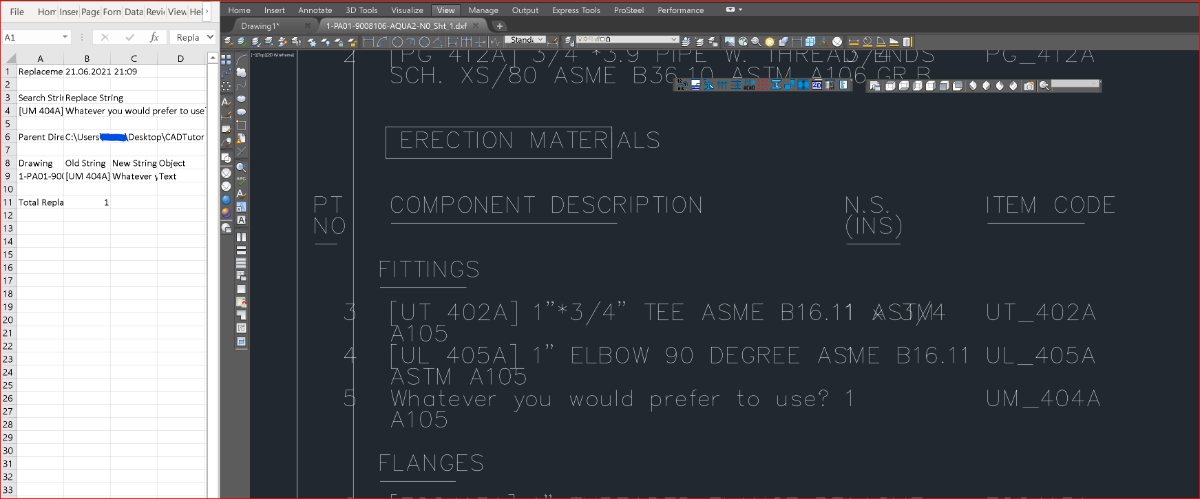
Task: Select the Bottom view icon in View toolbar
Action: (904, 87)
